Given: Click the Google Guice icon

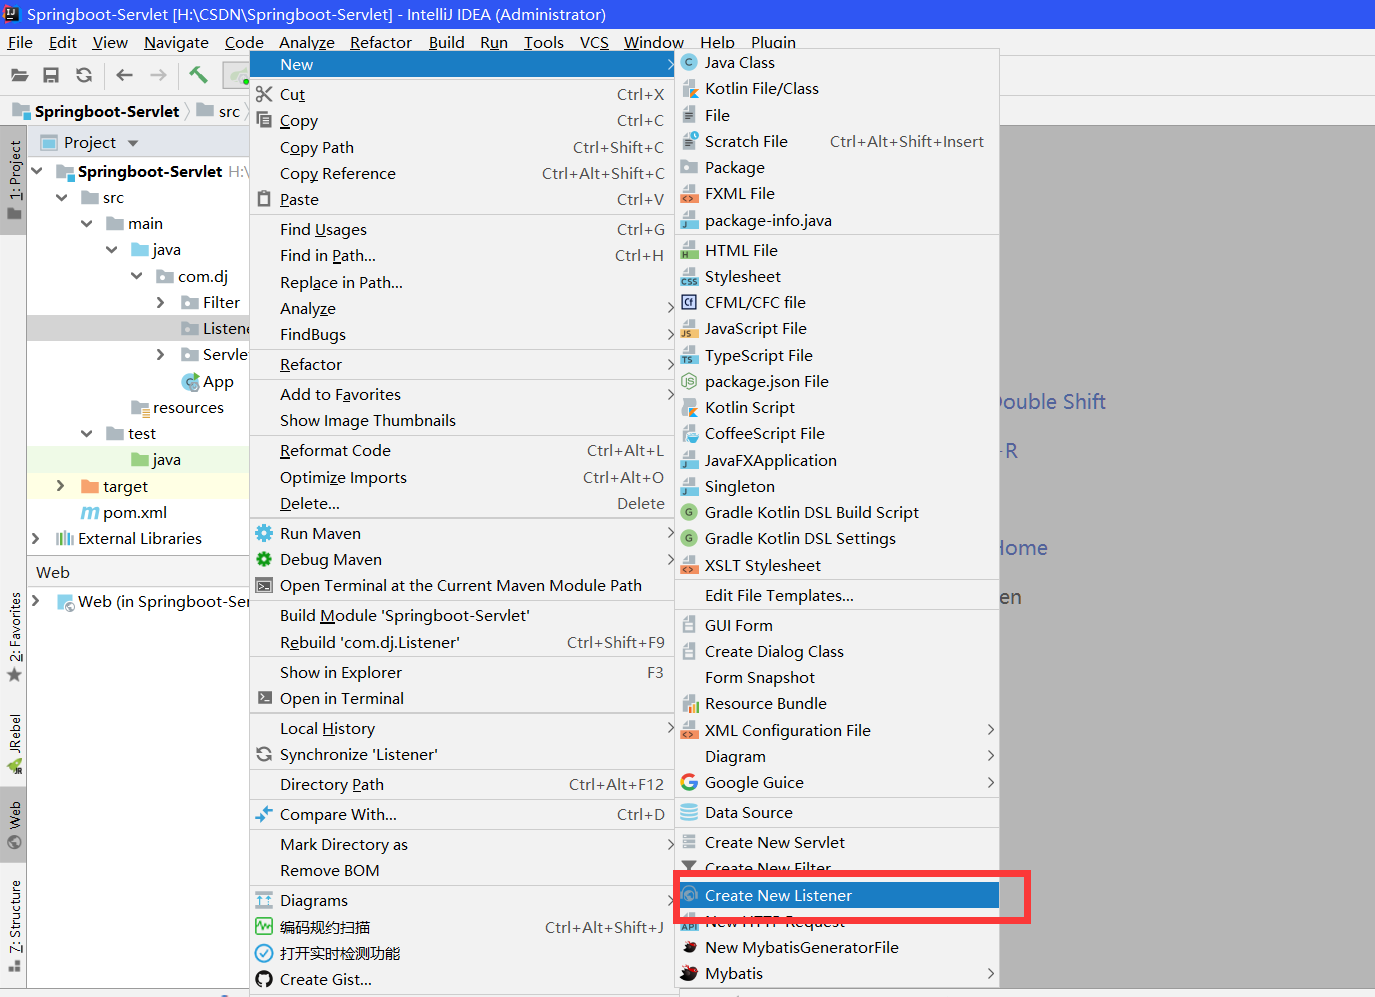Looking at the screenshot, I should (689, 782).
